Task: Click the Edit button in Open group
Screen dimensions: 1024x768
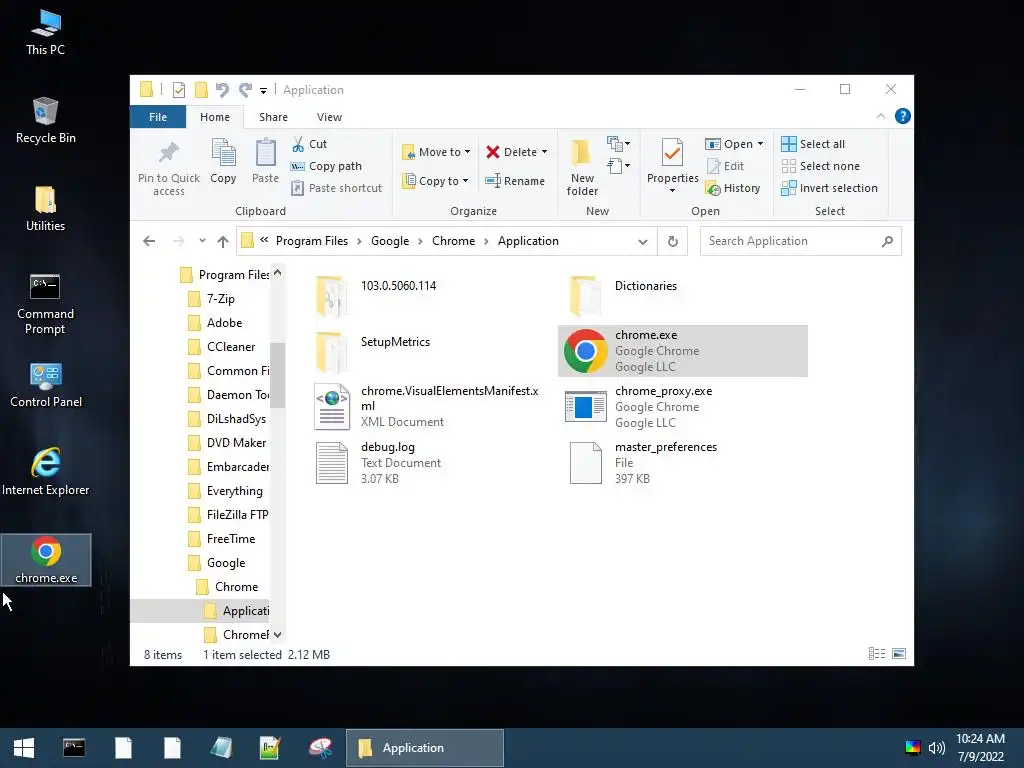Action: [x=726, y=166]
